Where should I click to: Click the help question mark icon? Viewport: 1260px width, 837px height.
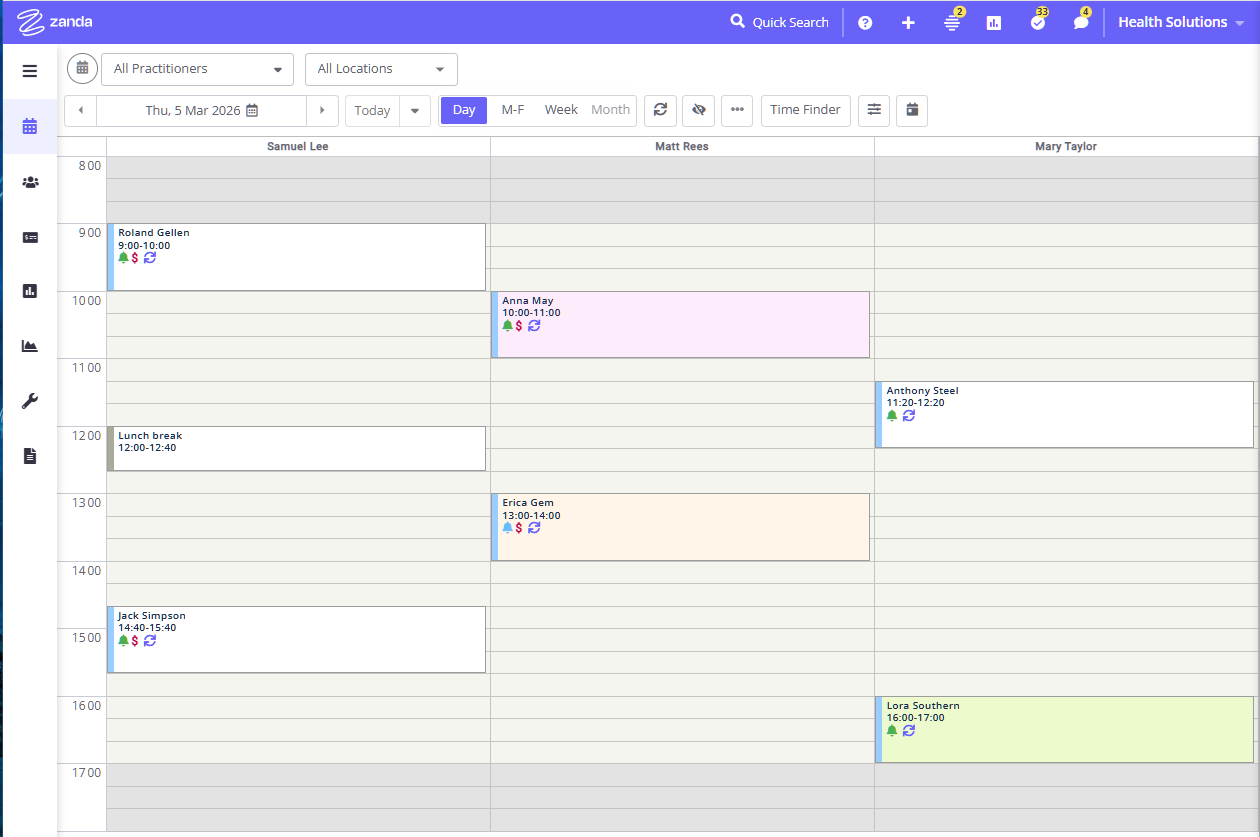click(x=865, y=23)
